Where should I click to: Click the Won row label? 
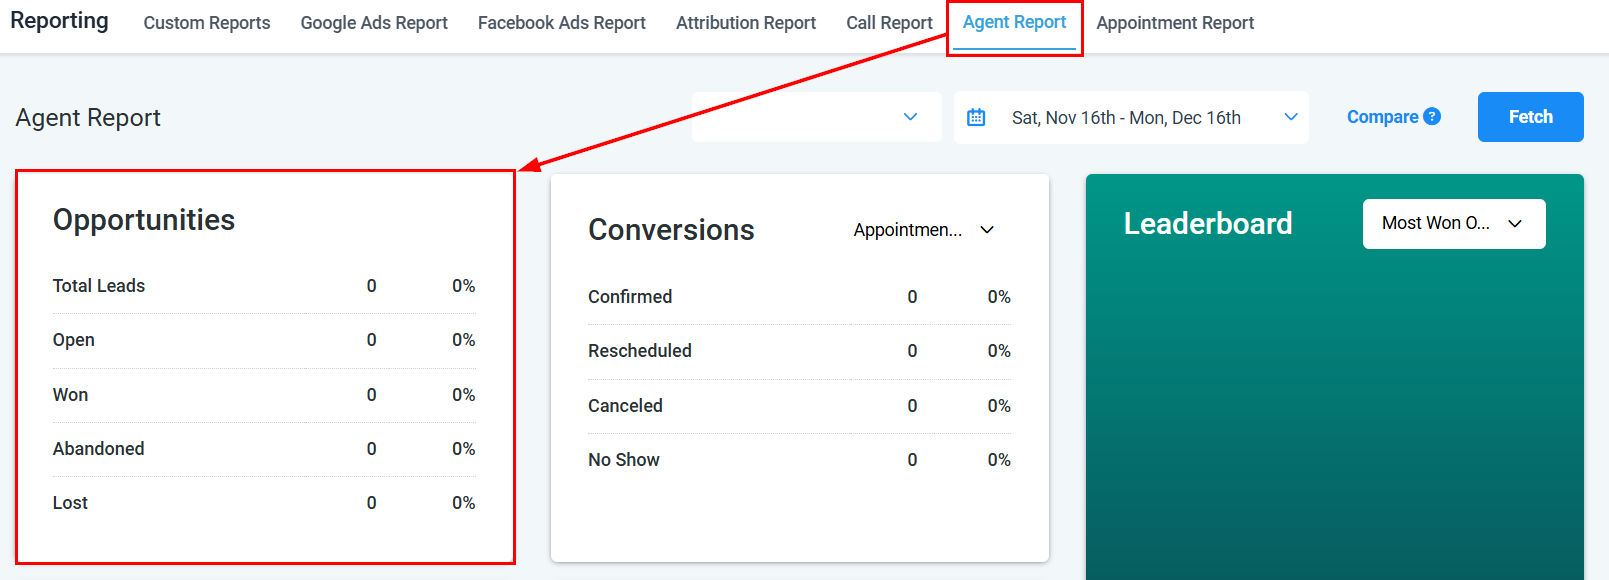click(x=70, y=395)
